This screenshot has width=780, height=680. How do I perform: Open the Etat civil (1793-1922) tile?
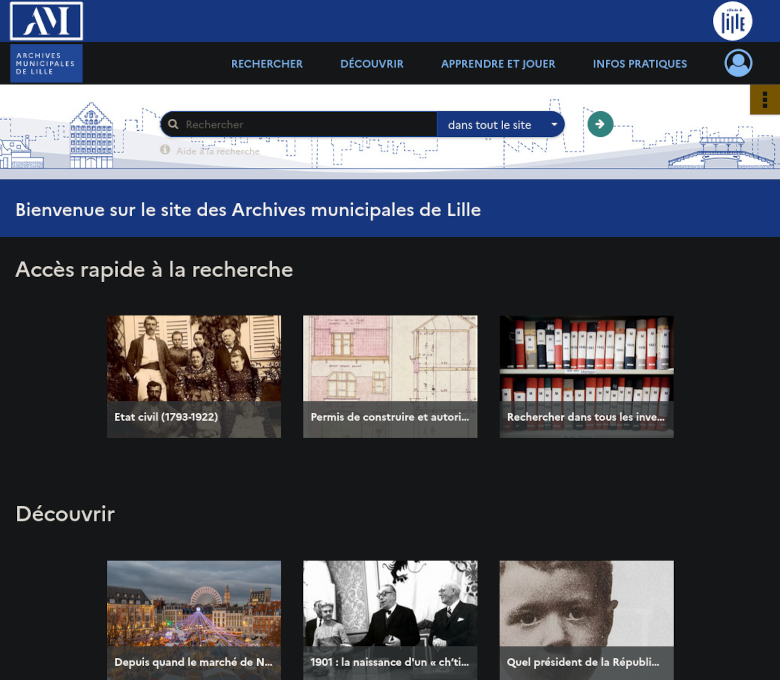pyautogui.click(x=194, y=377)
